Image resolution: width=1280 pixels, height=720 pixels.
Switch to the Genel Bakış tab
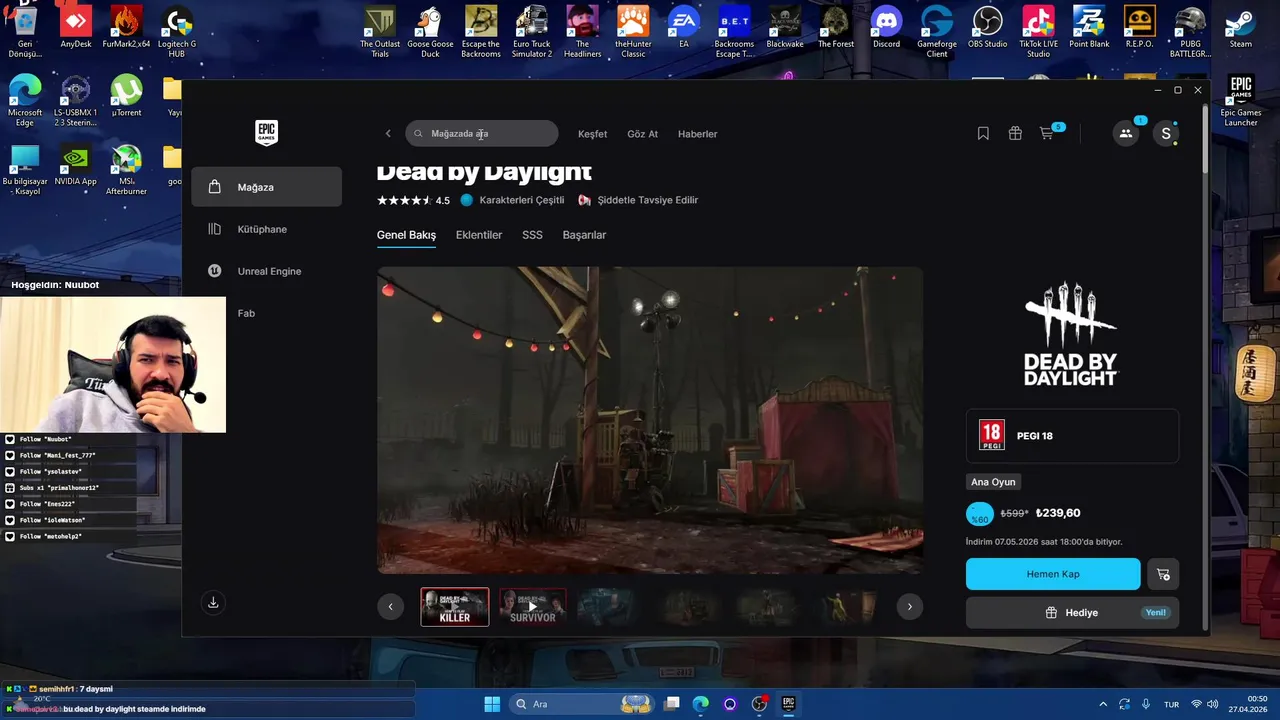point(406,235)
